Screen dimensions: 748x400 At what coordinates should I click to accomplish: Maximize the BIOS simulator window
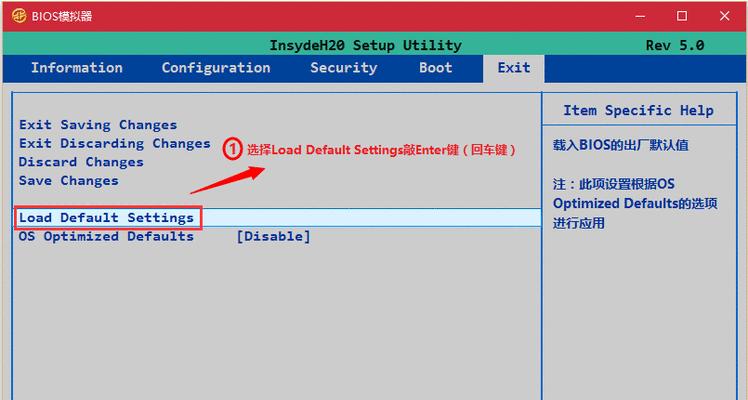point(682,16)
